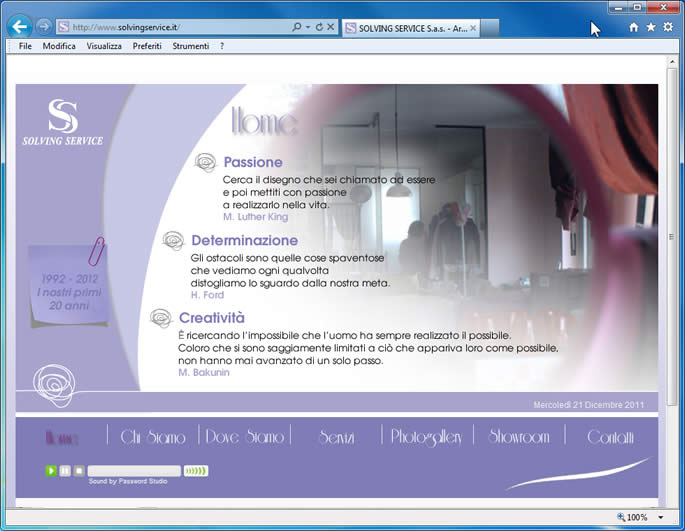Pause the background music

(65, 471)
